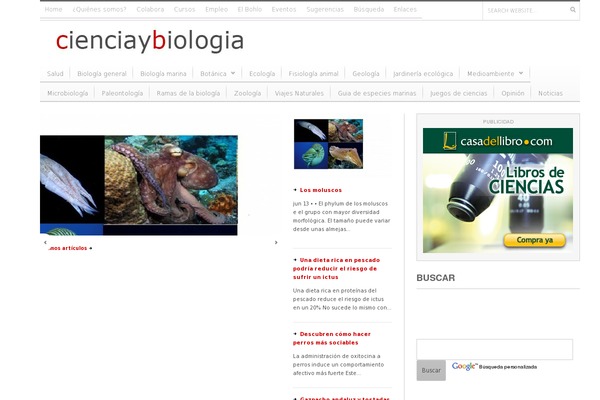Open Viajes Naturales category
600x400 pixels.
299,93
